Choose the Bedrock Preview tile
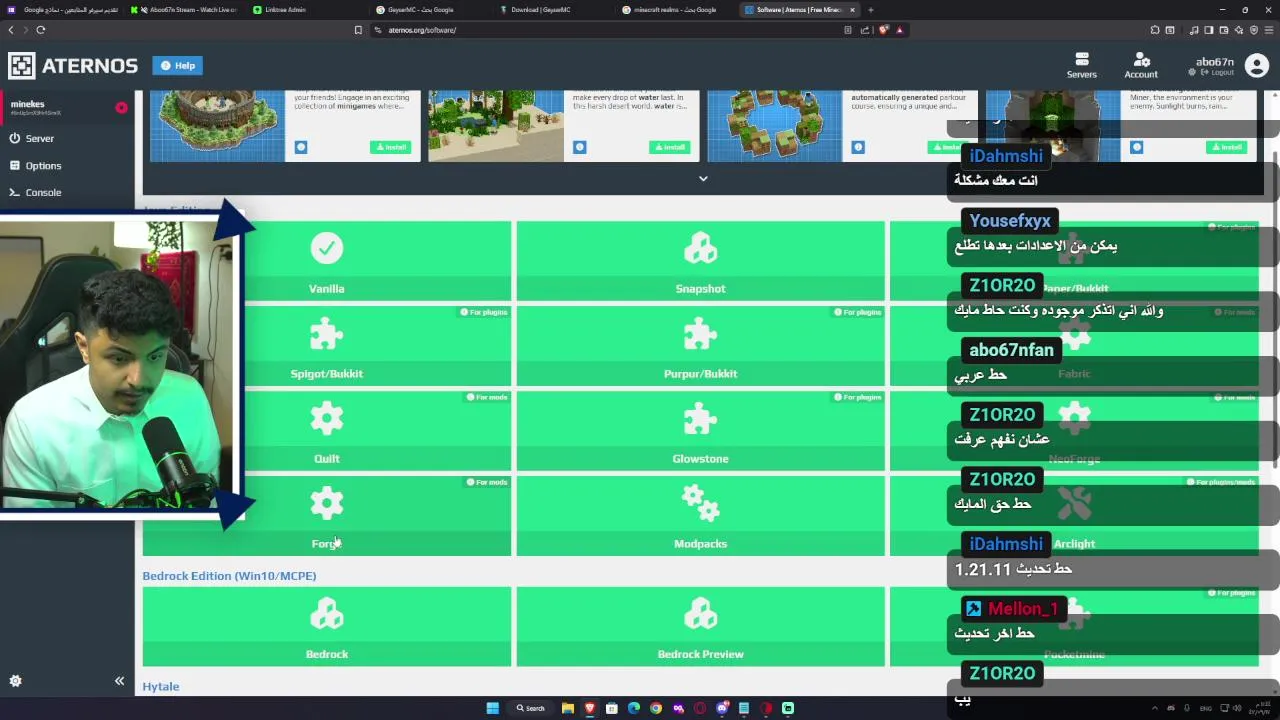The height and width of the screenshot is (720, 1280). click(700, 626)
